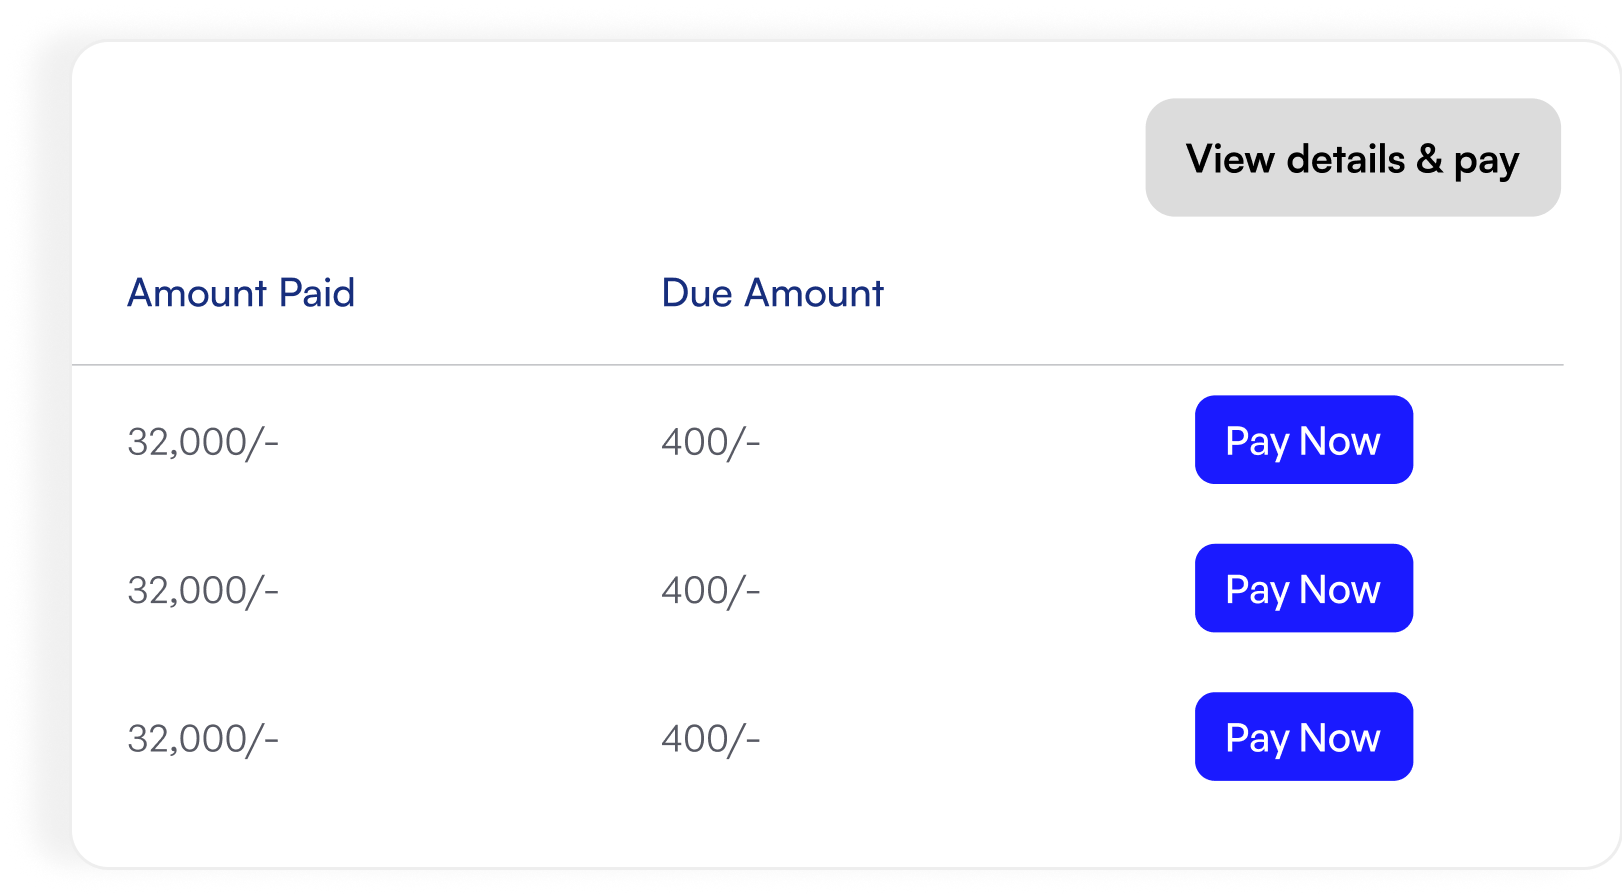1622x894 pixels.
Task: Select third row's 32,000/- amount paid
Action: (203, 738)
